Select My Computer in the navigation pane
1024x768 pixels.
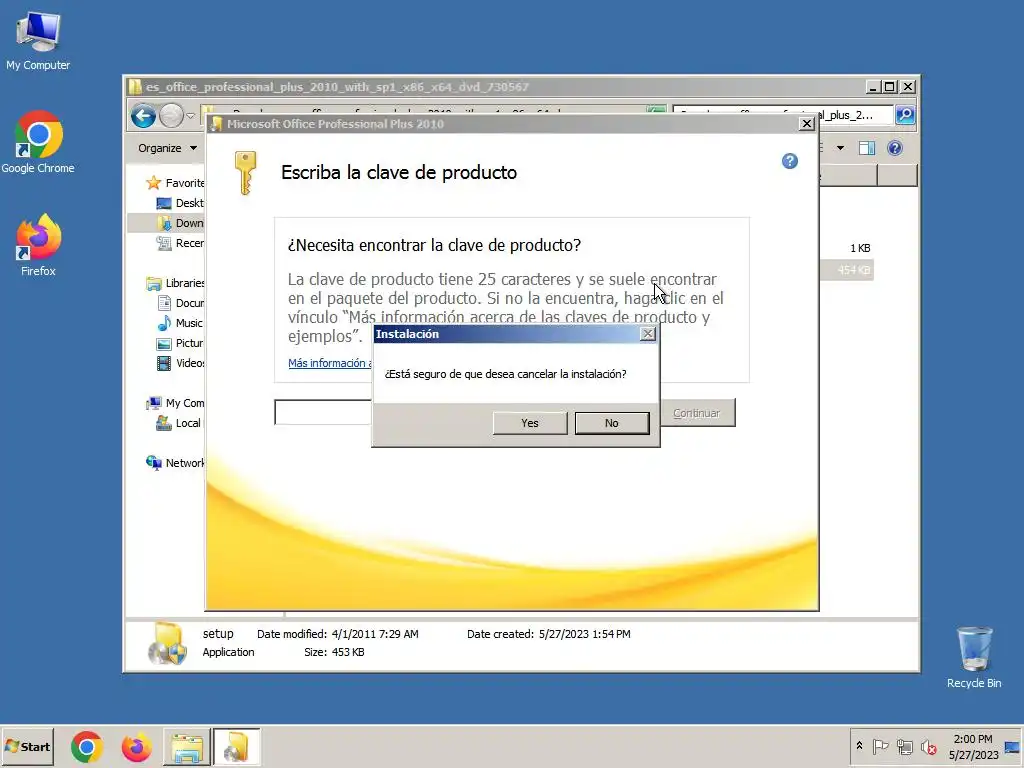point(175,403)
